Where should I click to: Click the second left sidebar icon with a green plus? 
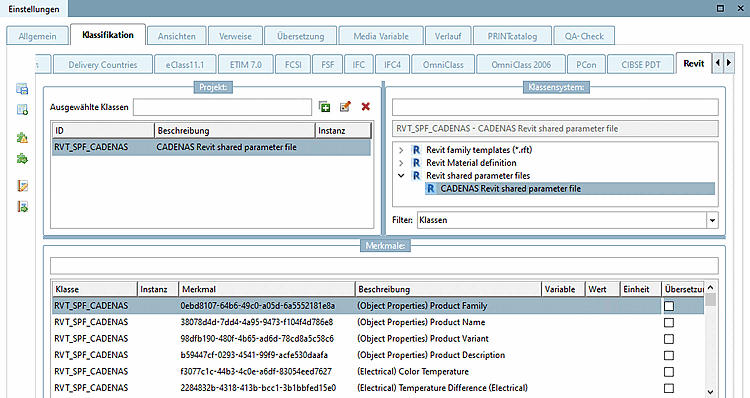pyautogui.click(x=22, y=110)
